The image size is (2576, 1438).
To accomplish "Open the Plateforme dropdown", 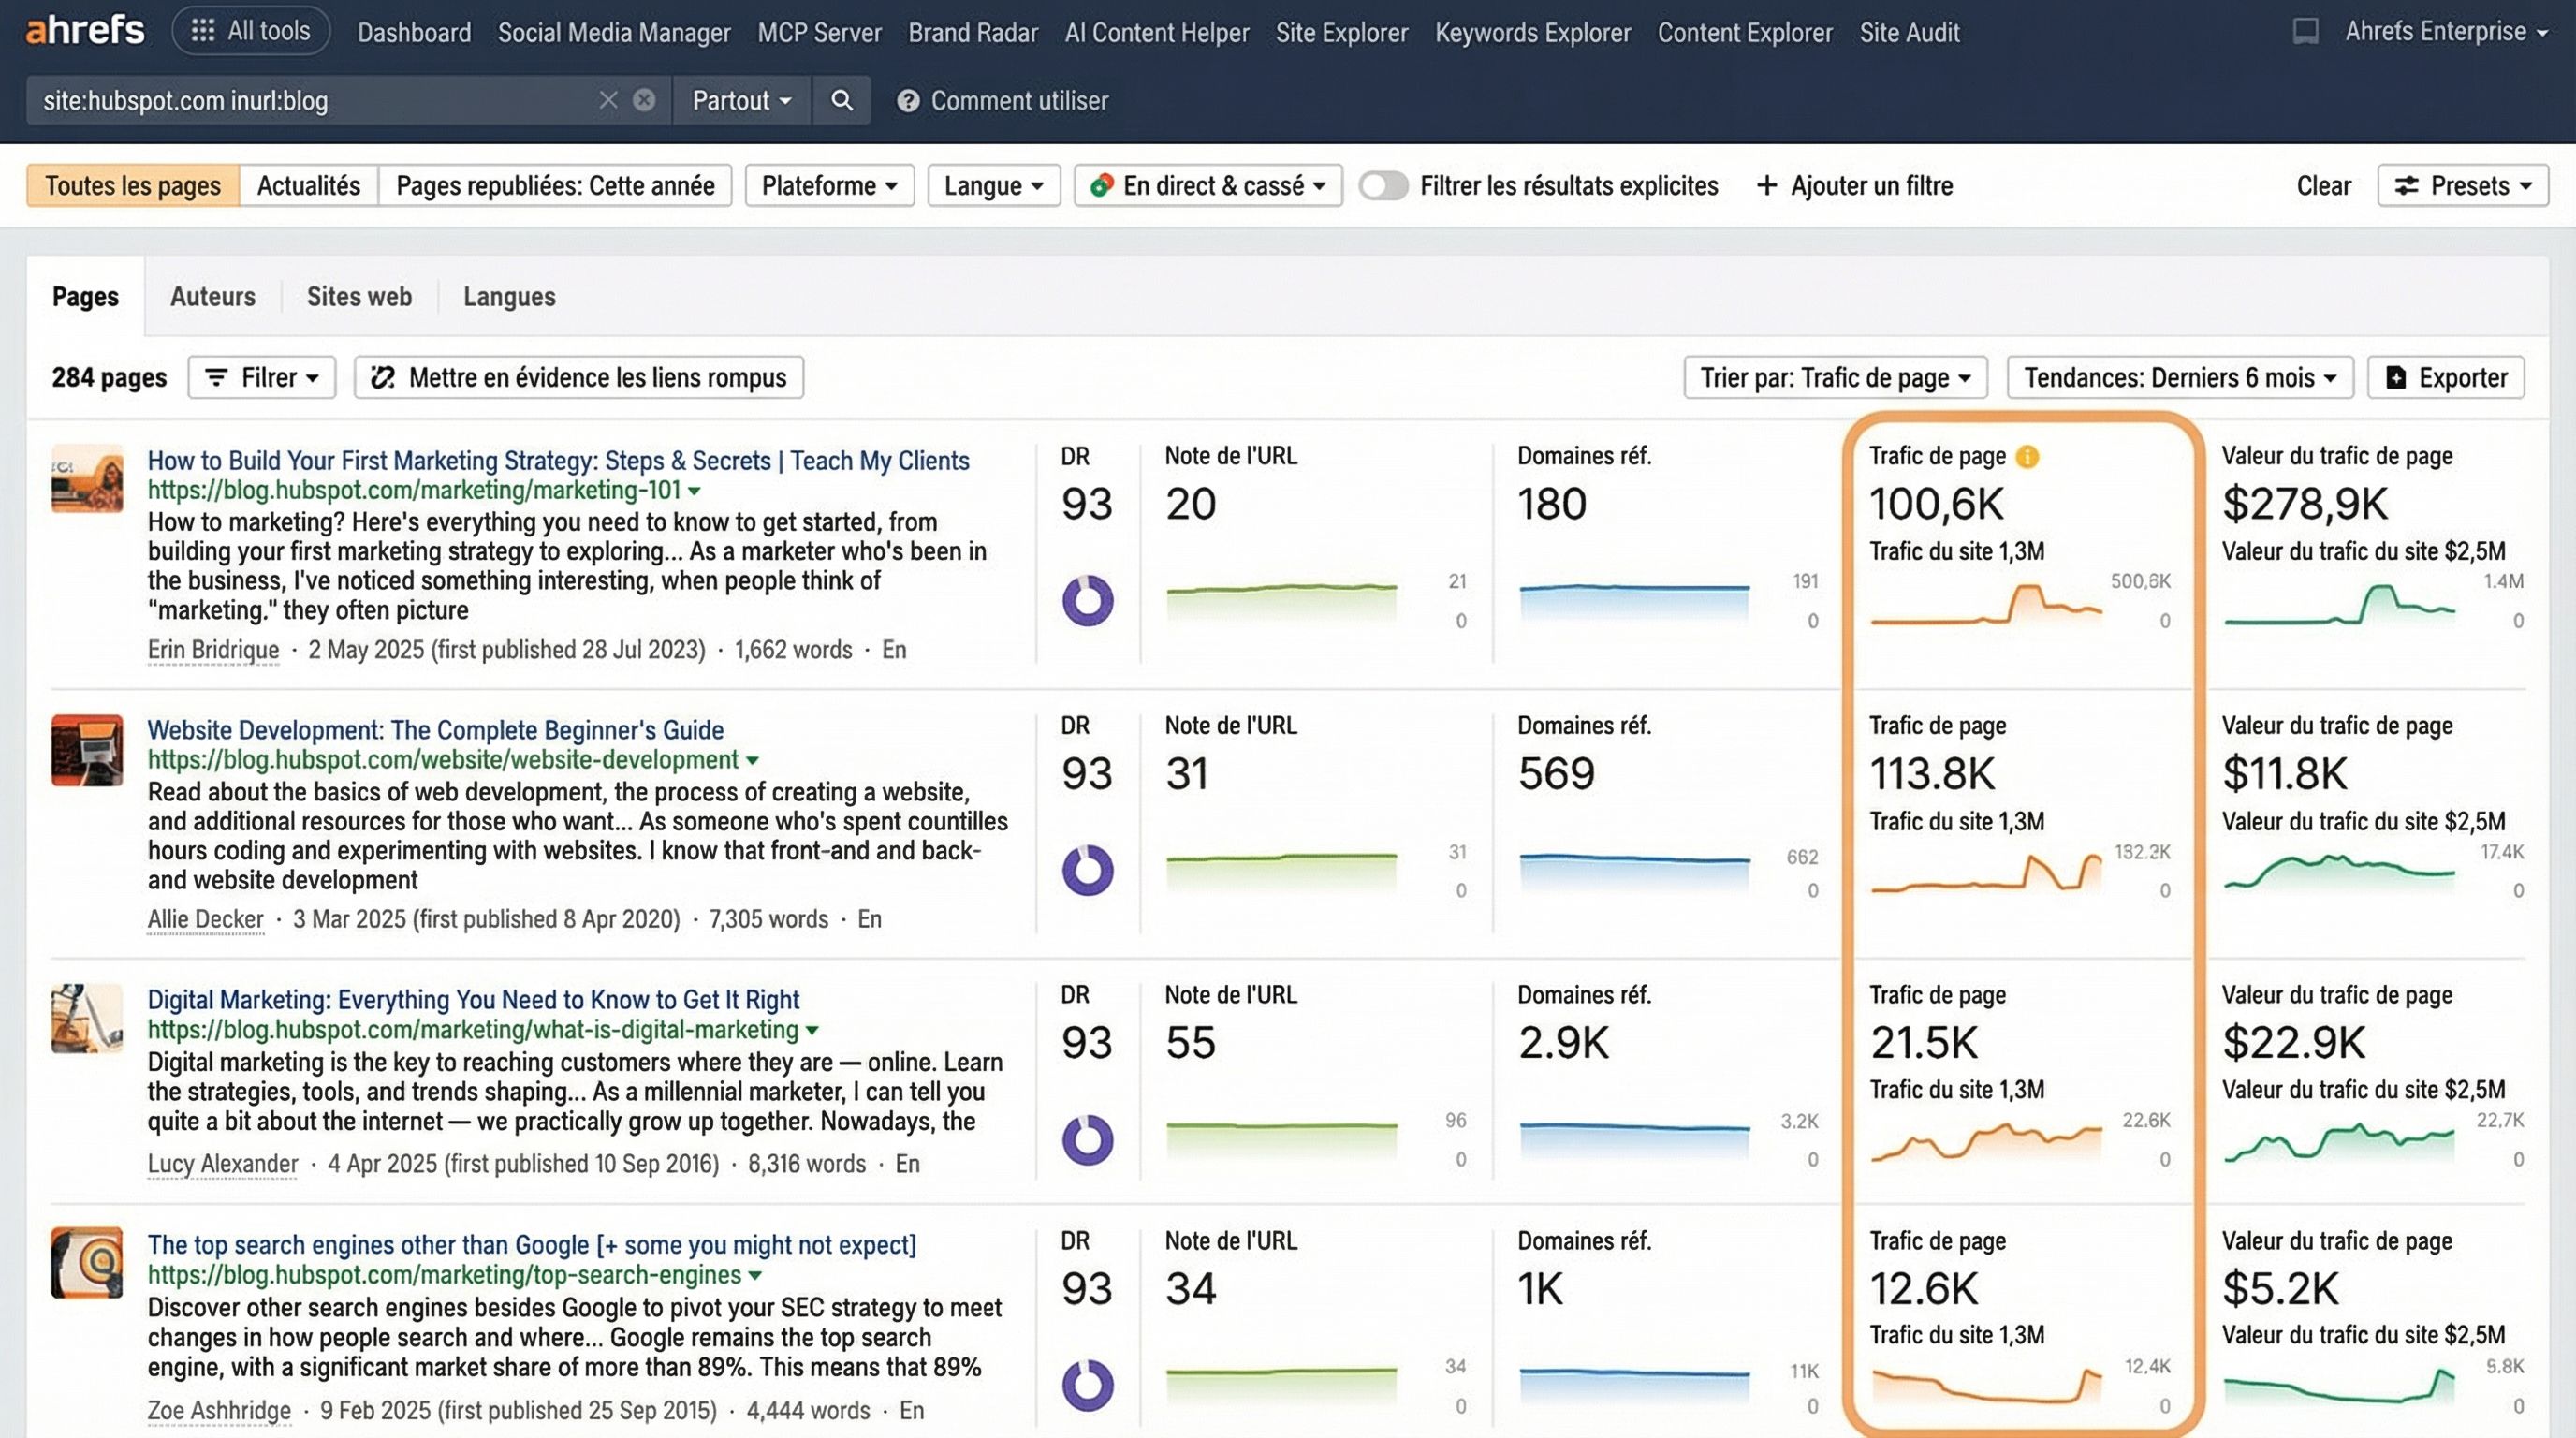I will point(828,185).
